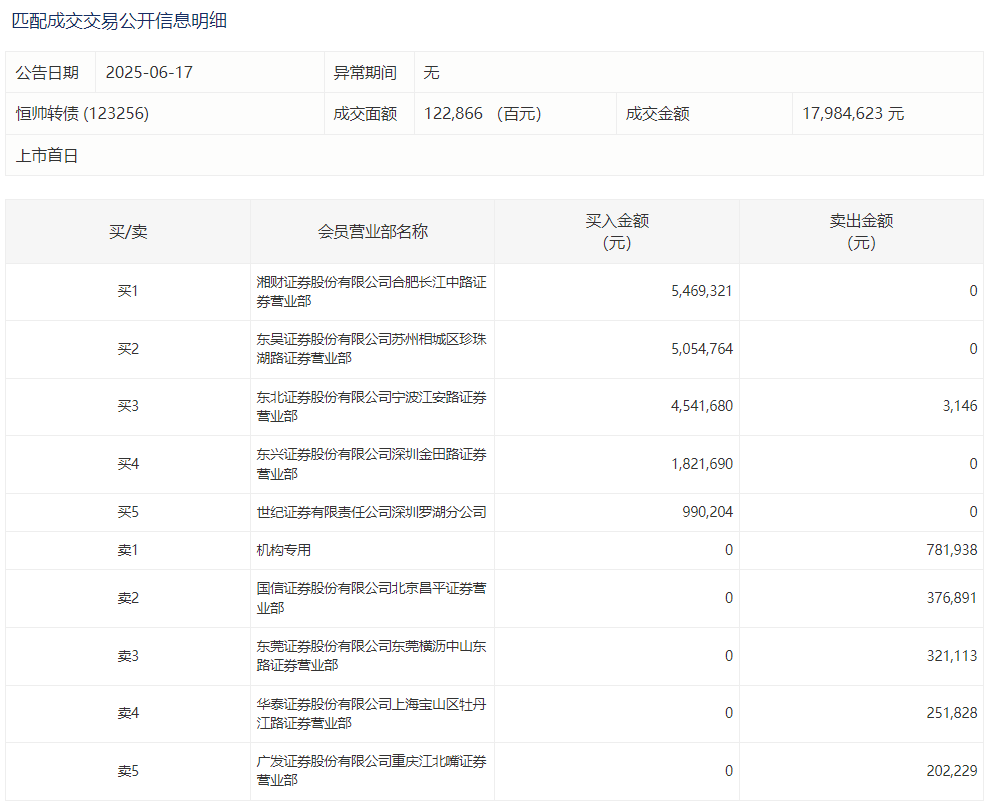
Task: Sort by the 买入金额 column header
Action: click(617, 232)
